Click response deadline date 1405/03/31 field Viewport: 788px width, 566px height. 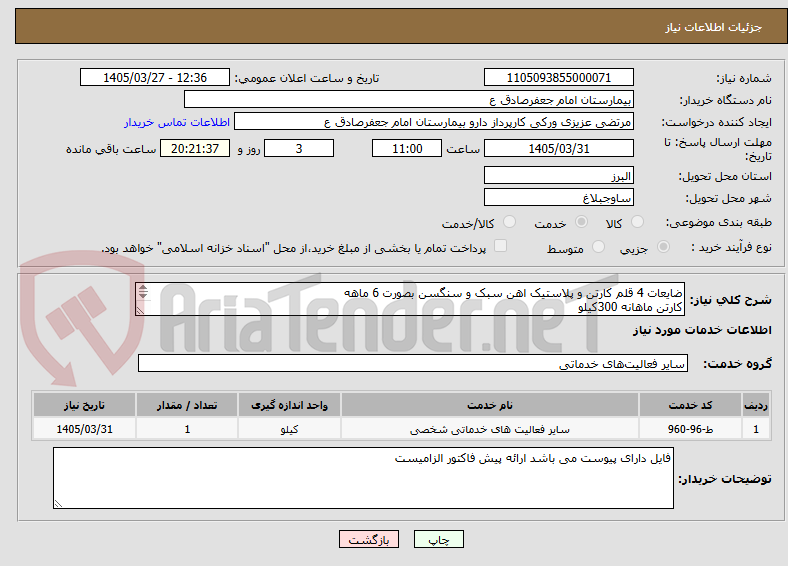click(558, 148)
